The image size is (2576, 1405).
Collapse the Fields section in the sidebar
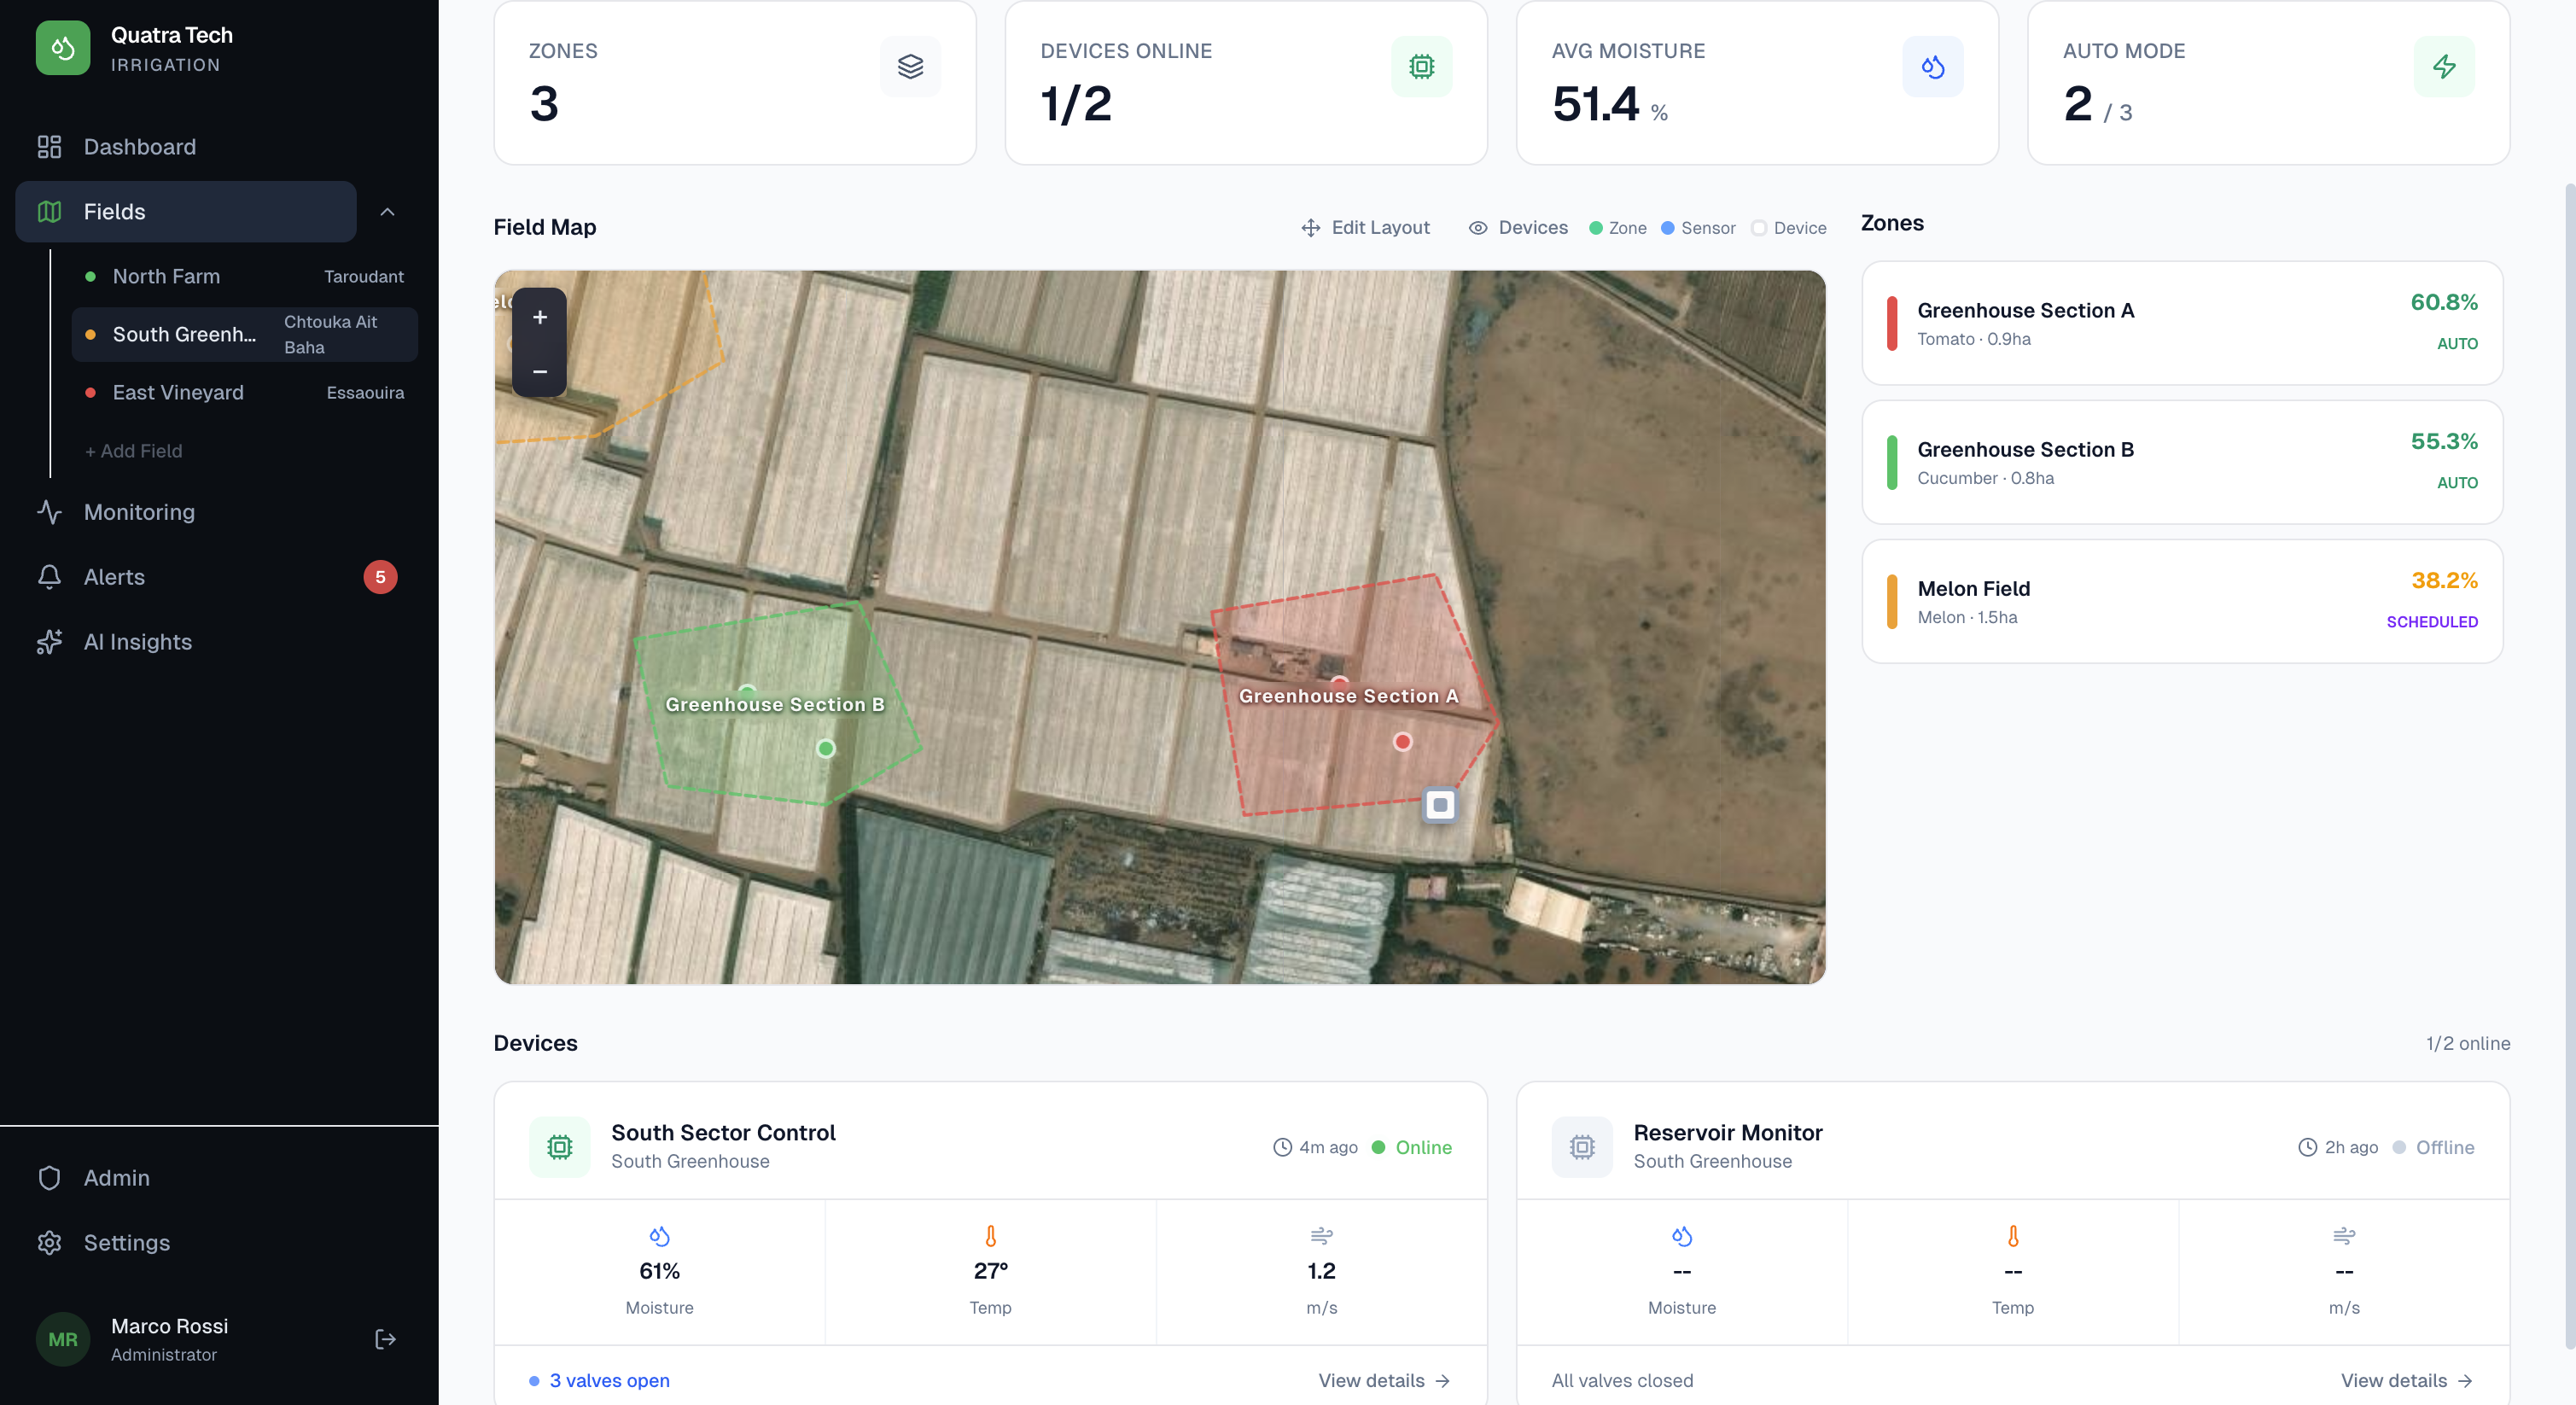click(387, 212)
